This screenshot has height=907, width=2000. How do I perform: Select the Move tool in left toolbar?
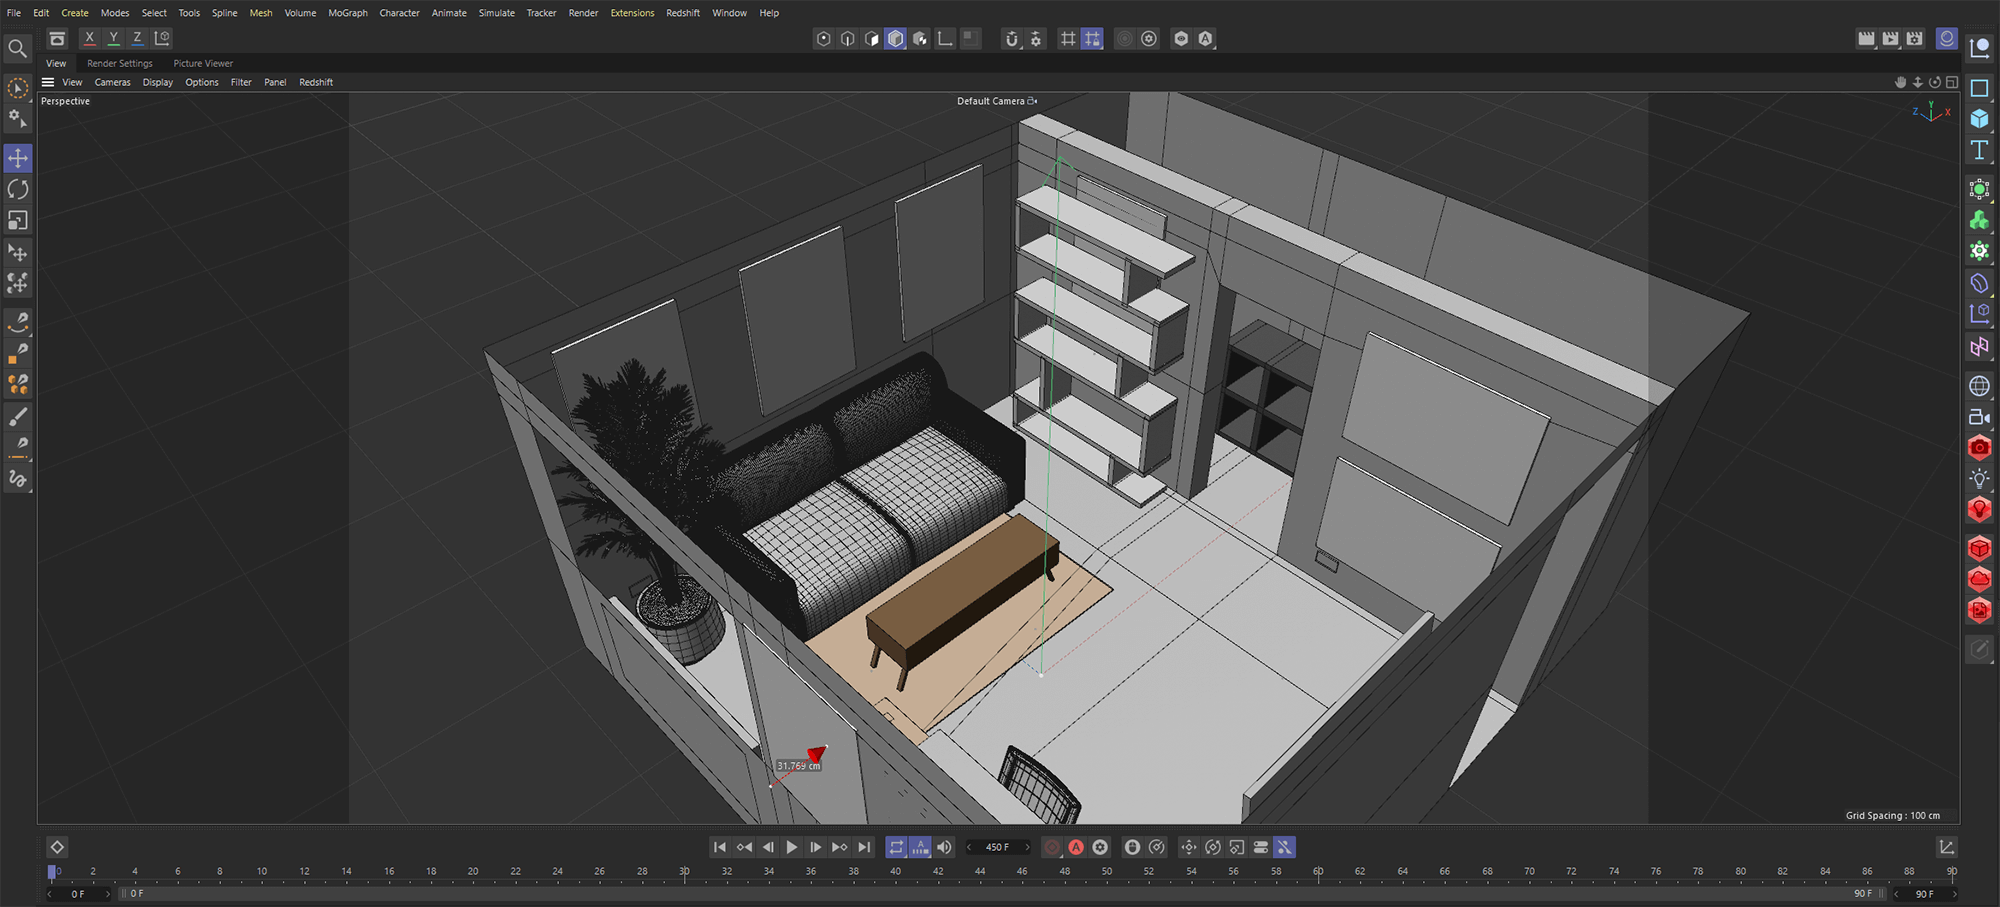click(18, 158)
